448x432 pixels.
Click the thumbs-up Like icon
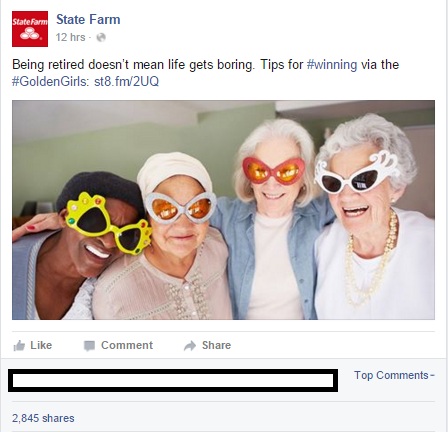point(19,345)
